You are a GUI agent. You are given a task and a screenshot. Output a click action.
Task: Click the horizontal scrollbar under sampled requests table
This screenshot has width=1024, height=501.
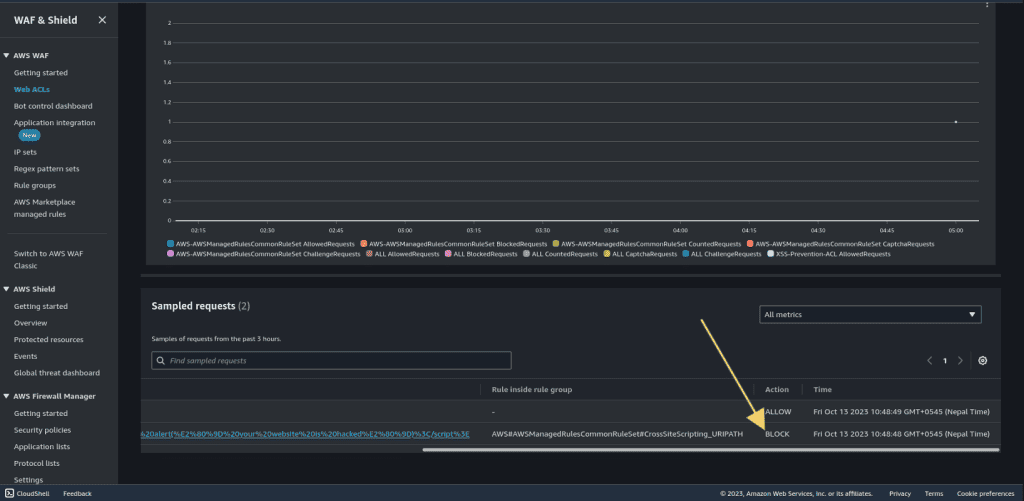pos(711,449)
